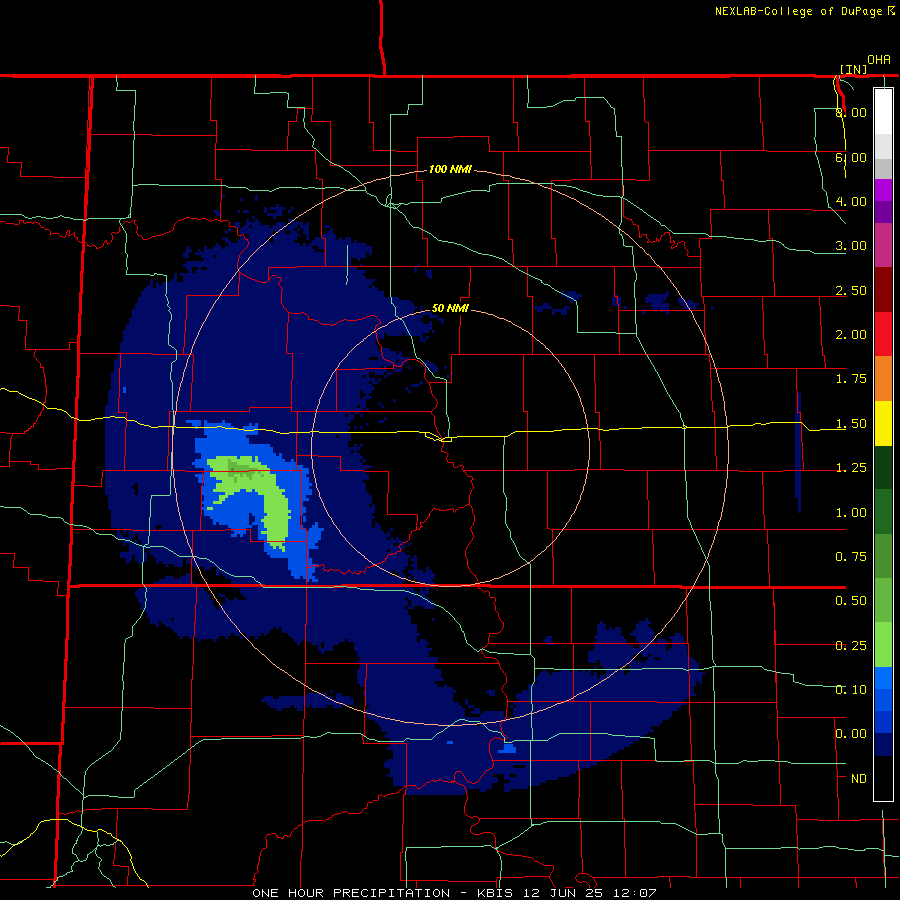Pick the orange swatch in the color scale
900x900 pixels.
(x=883, y=379)
